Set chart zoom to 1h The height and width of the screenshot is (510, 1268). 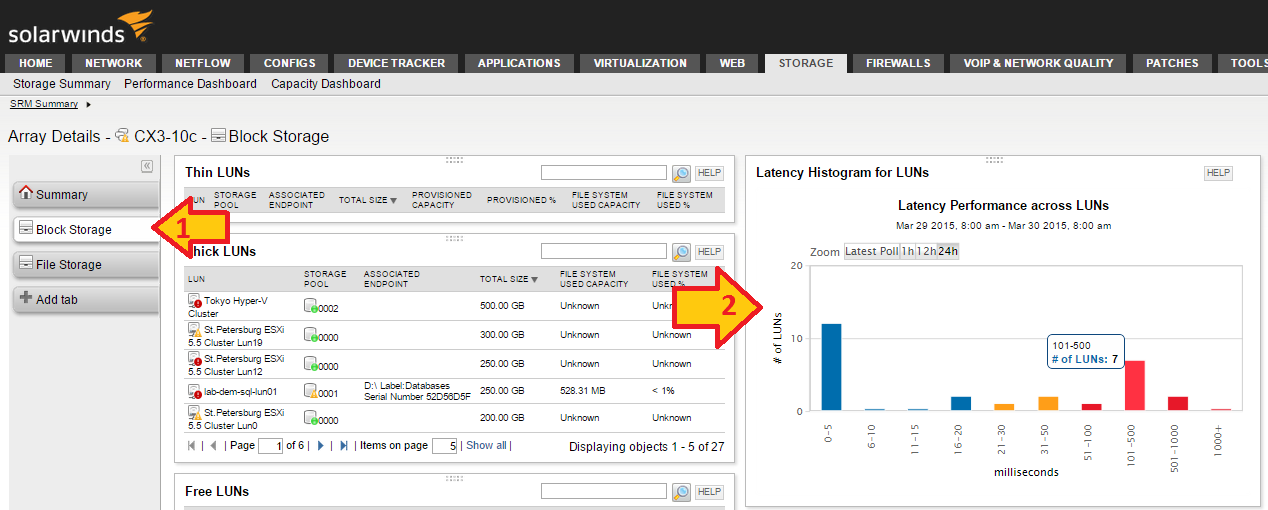908,251
